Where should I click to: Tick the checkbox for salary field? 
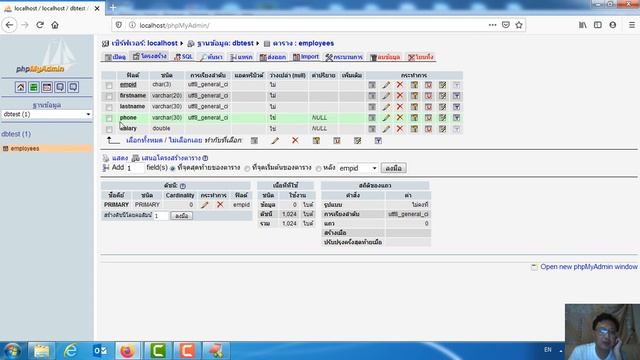tap(109, 129)
